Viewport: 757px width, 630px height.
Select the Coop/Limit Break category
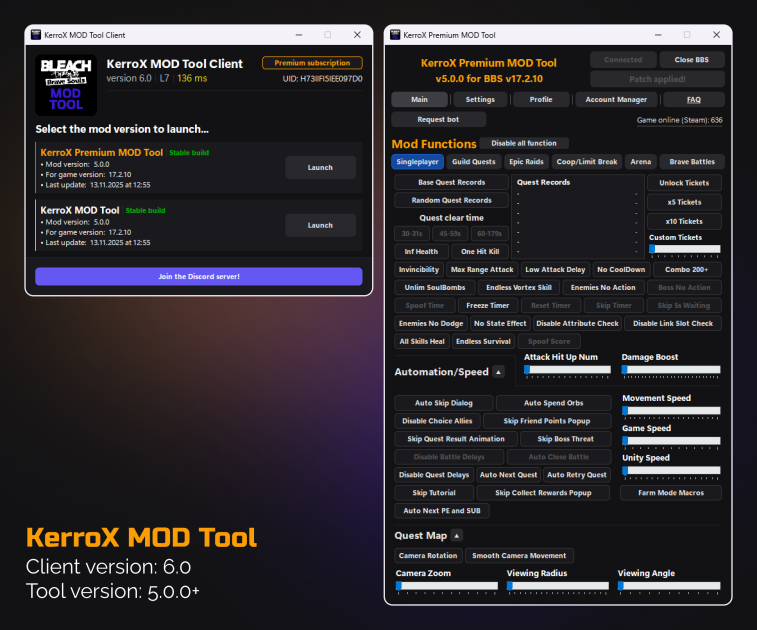[x=587, y=162]
